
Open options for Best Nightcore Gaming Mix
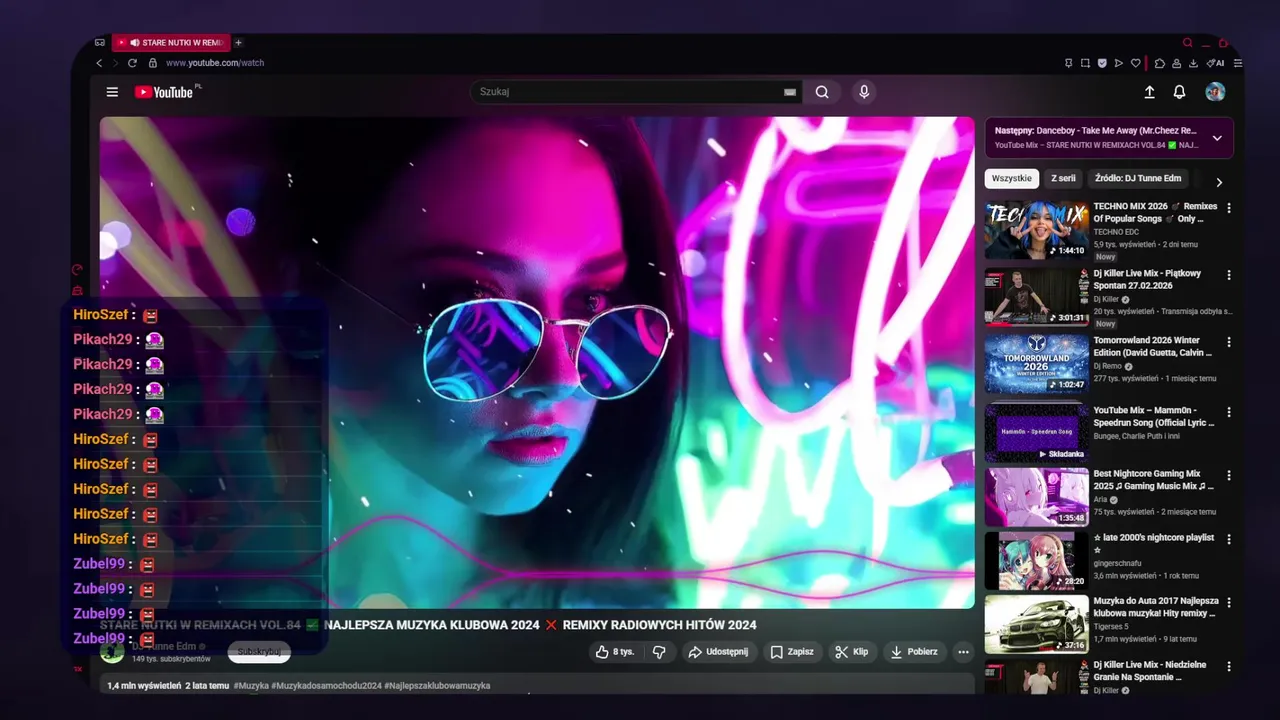tap(1229, 475)
